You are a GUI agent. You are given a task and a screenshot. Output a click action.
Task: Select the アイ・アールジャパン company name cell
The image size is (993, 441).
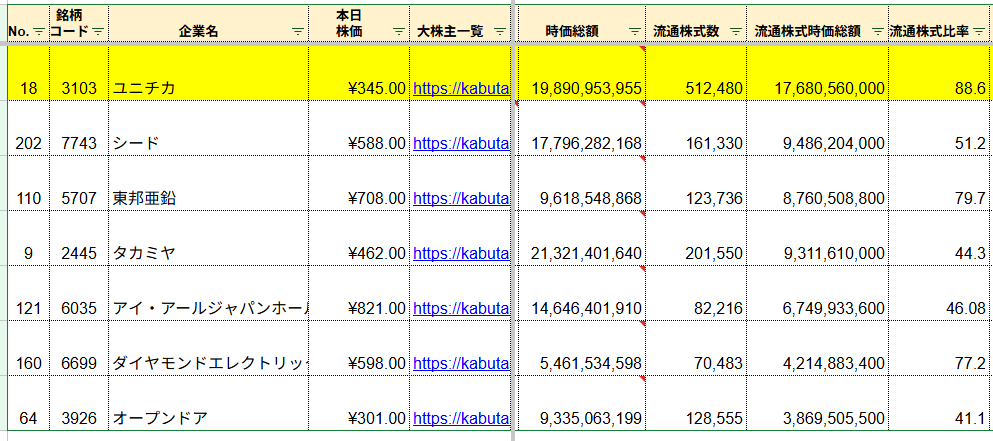pos(208,293)
